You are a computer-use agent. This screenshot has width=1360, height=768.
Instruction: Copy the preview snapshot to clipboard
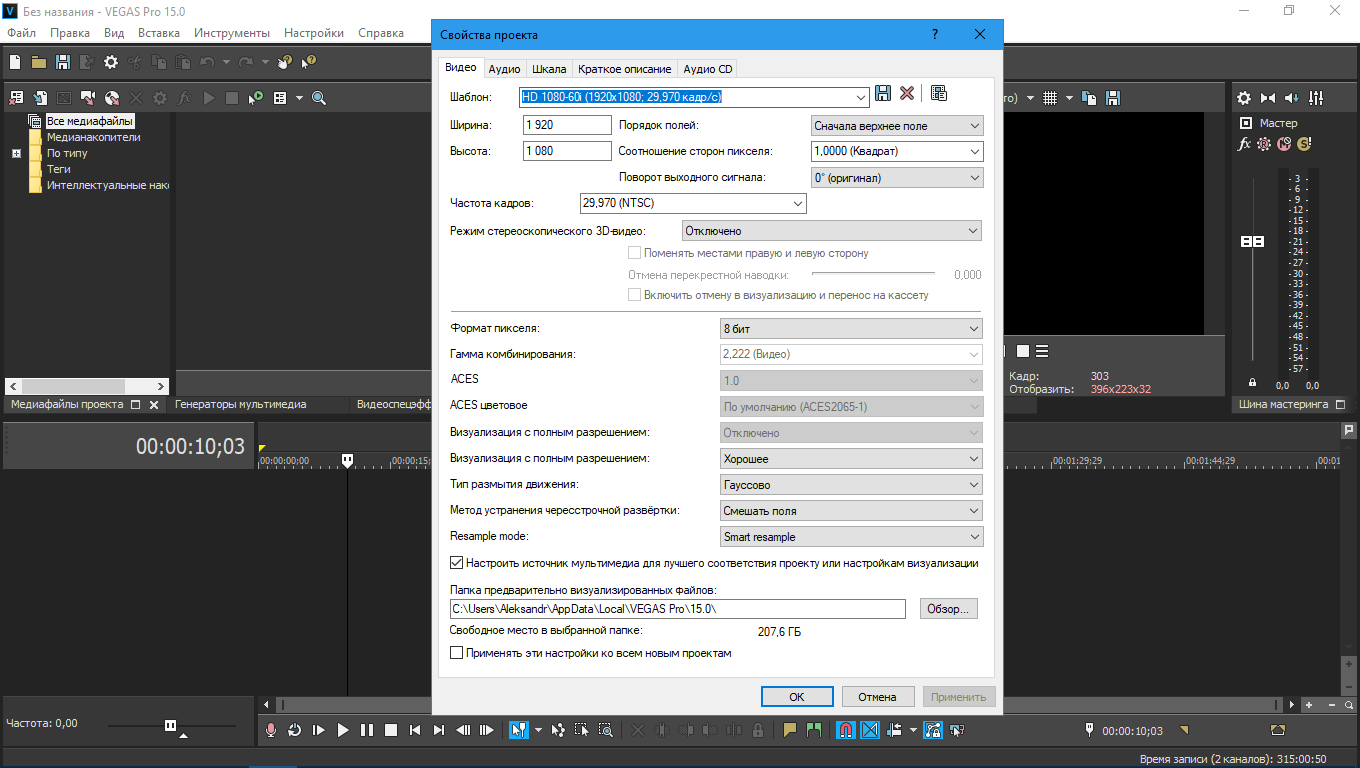pyautogui.click(x=1090, y=98)
